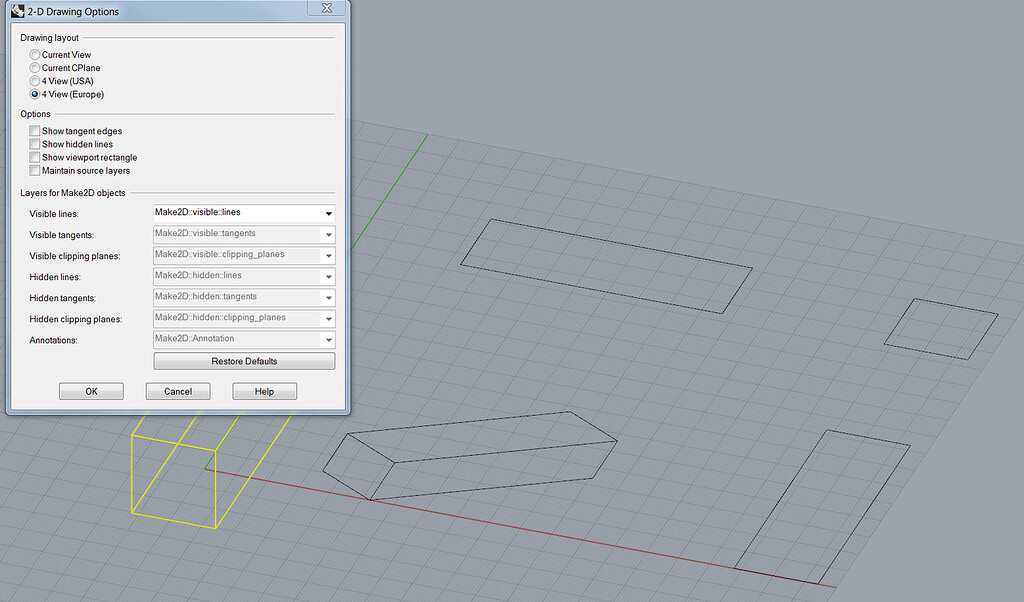The image size is (1024, 602).
Task: Open the Visible lines layer dropdown
Action: click(x=328, y=212)
